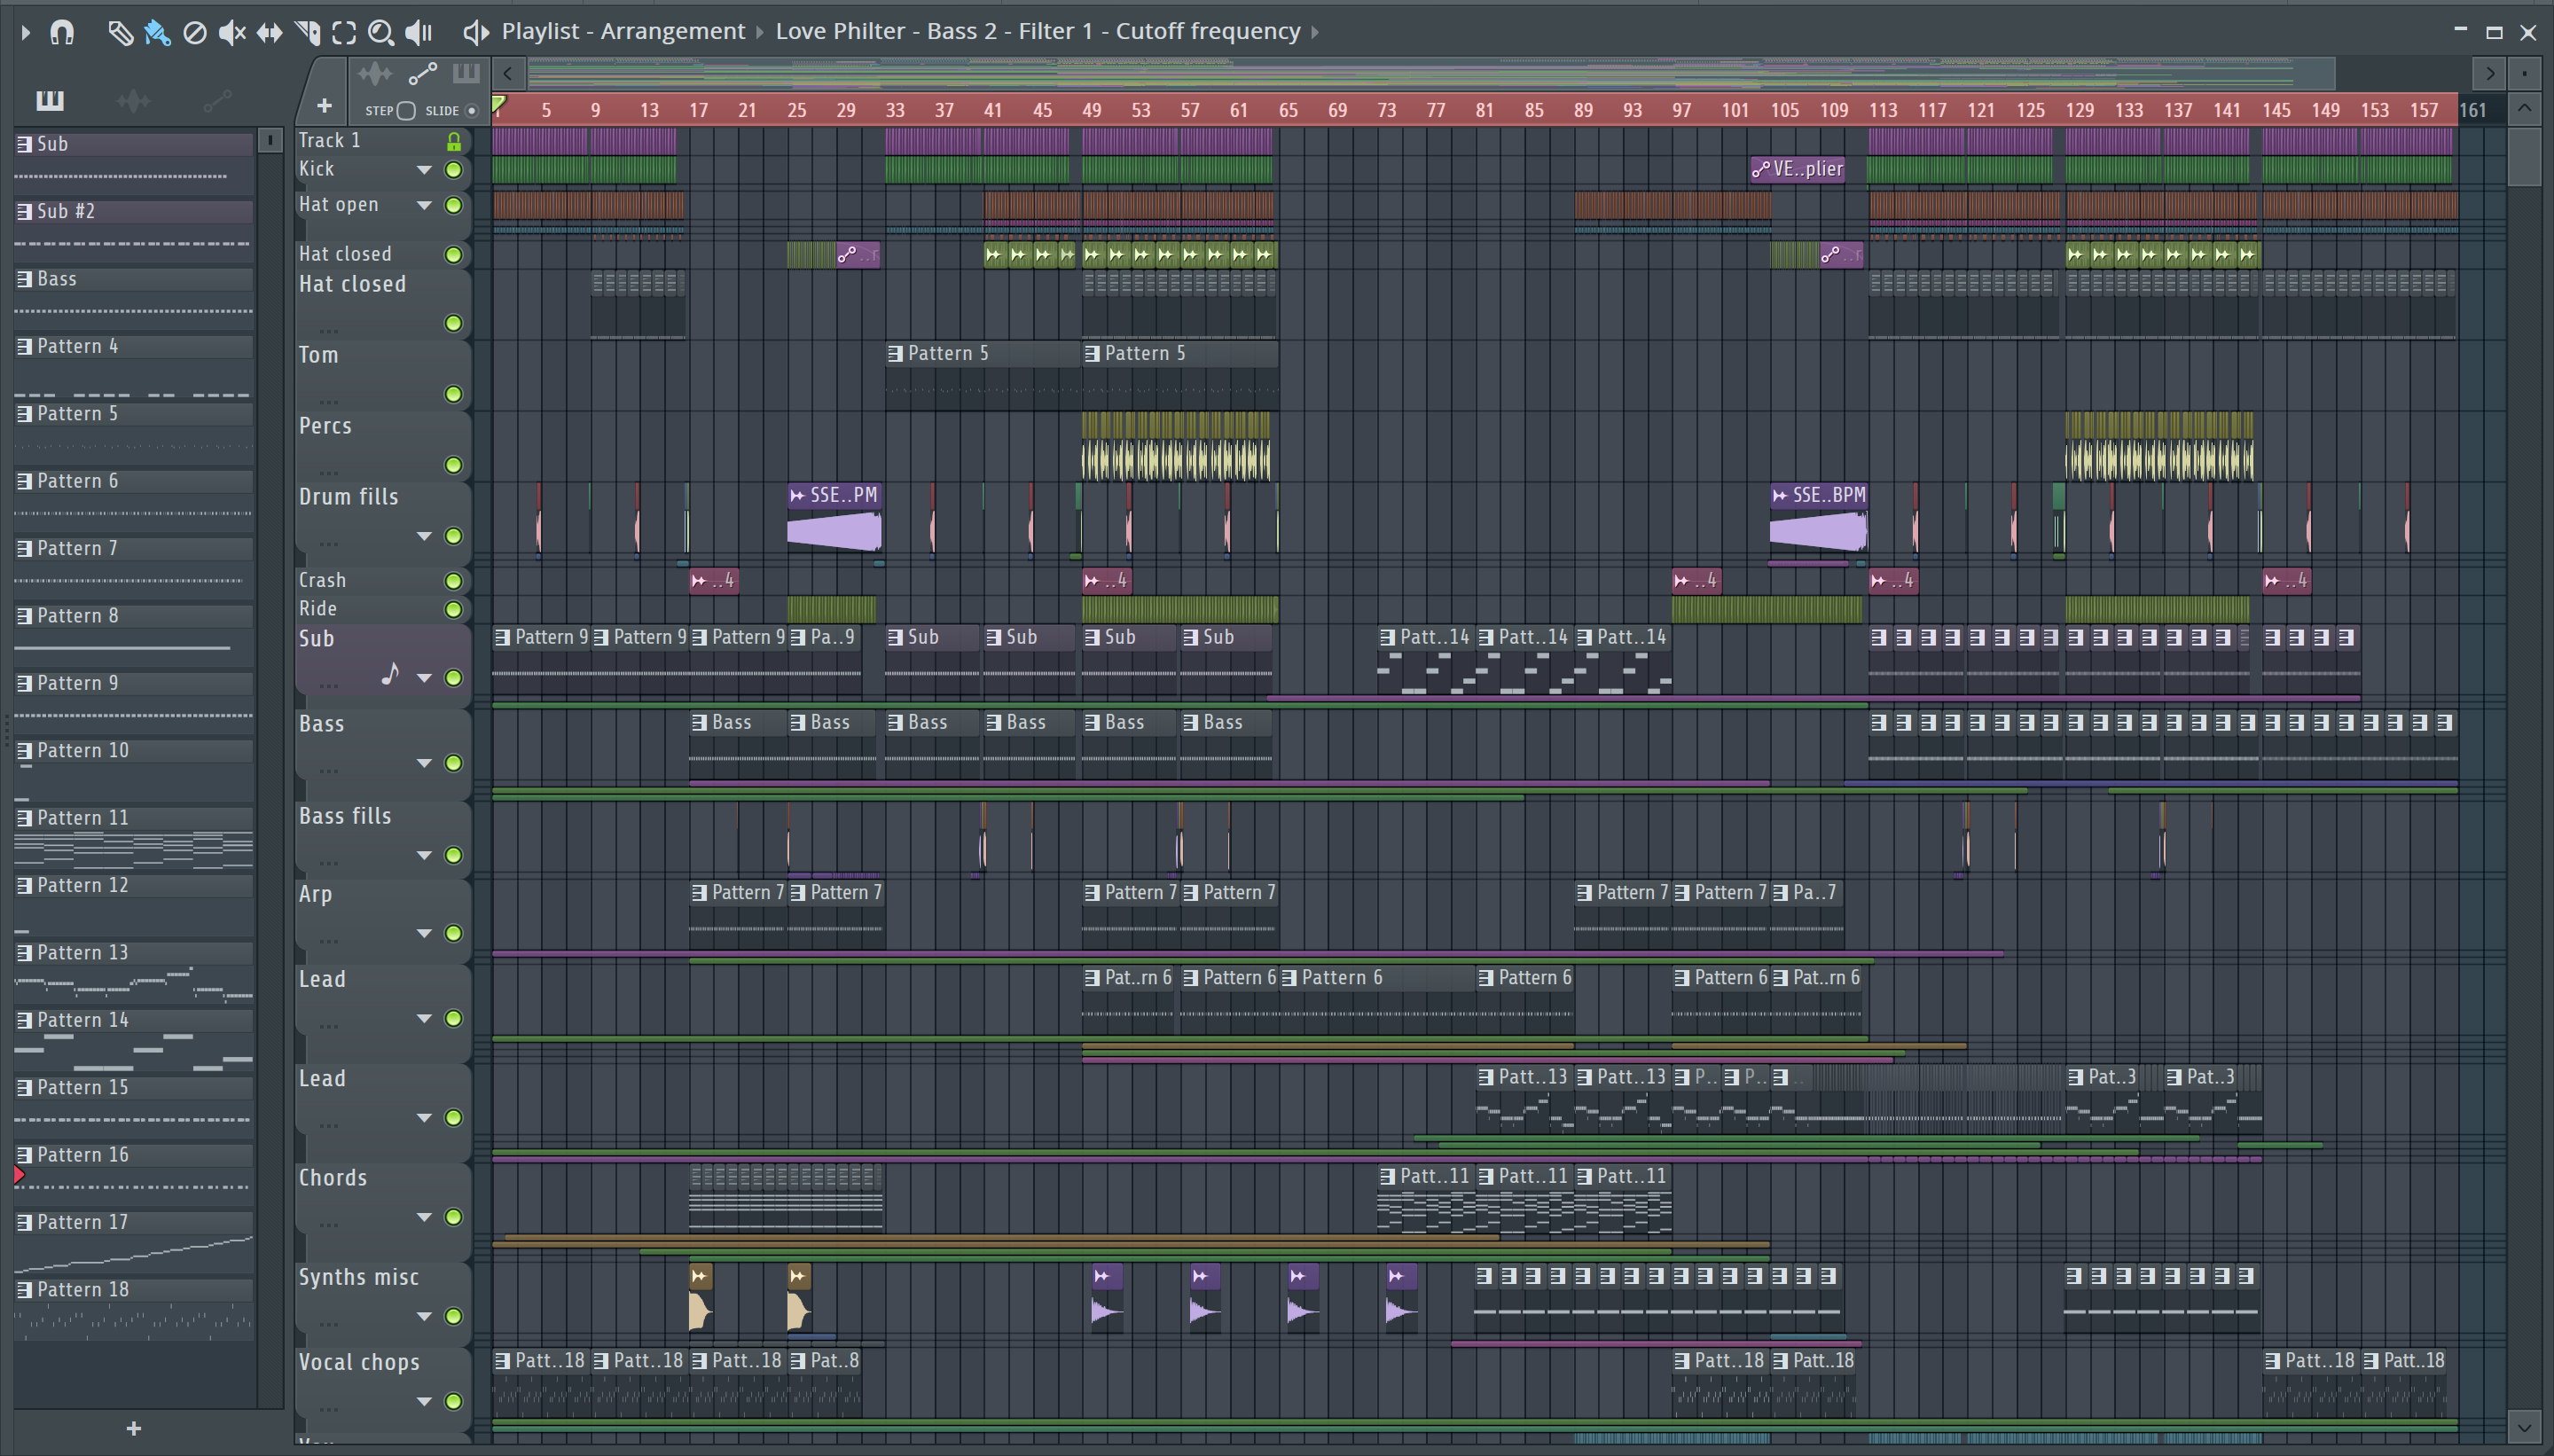Show audio clips in picker panel

(133, 99)
